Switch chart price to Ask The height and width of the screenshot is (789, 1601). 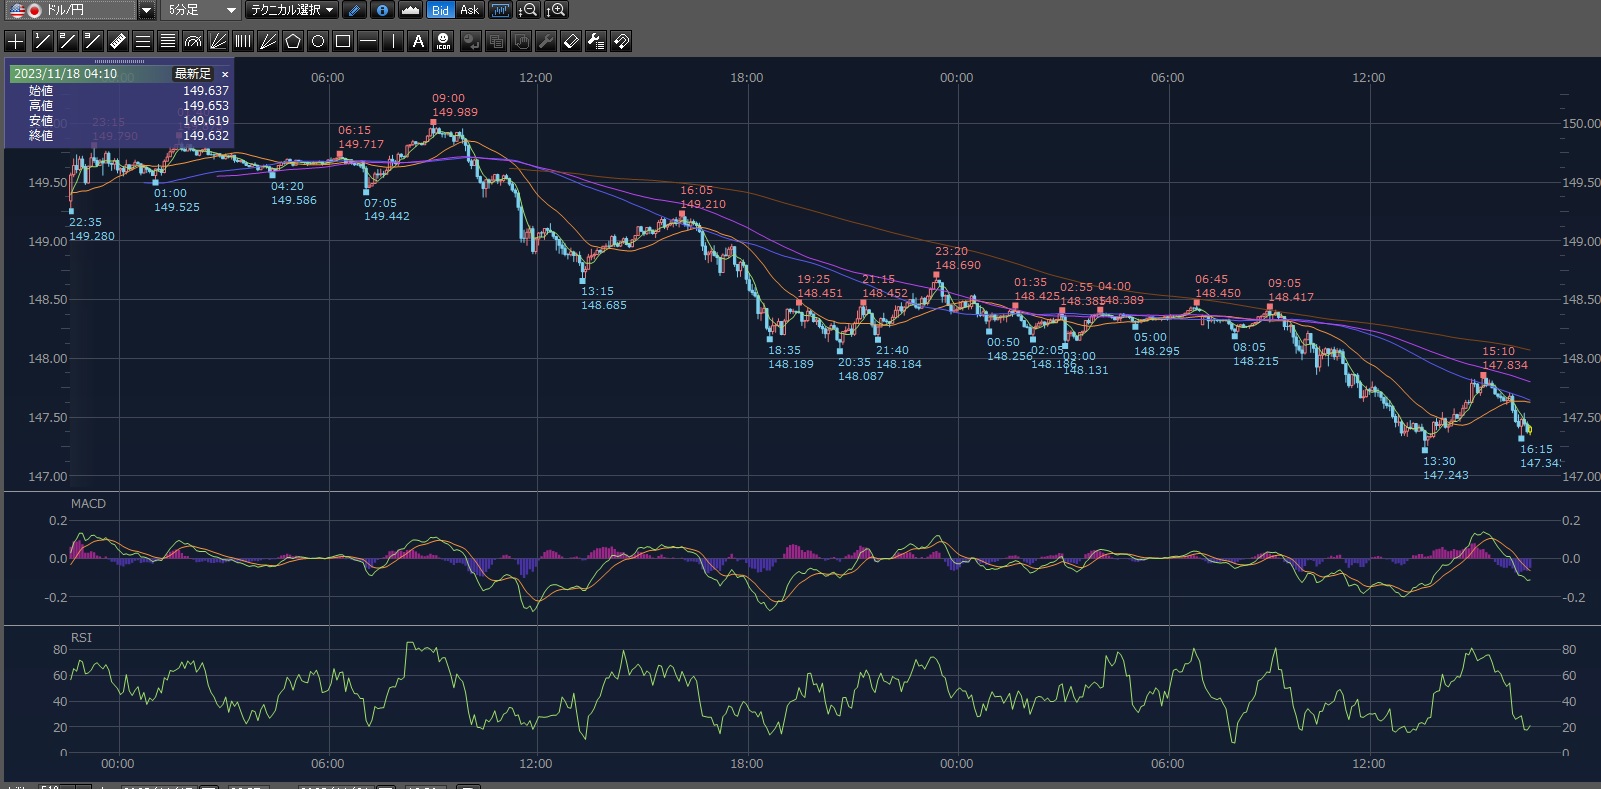point(469,10)
